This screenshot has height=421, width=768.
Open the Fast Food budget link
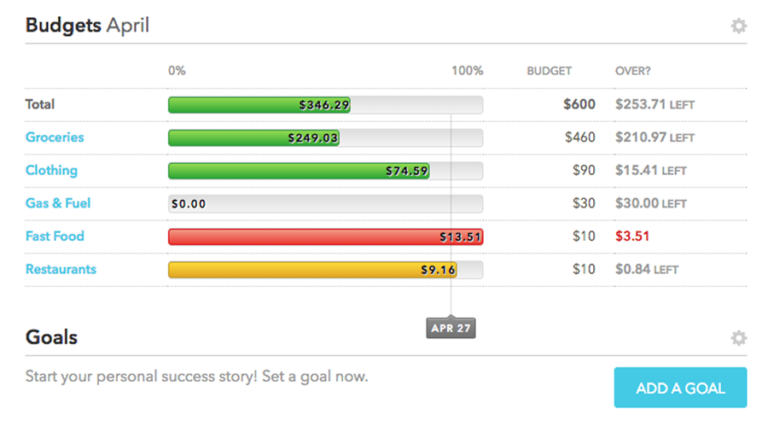54,236
